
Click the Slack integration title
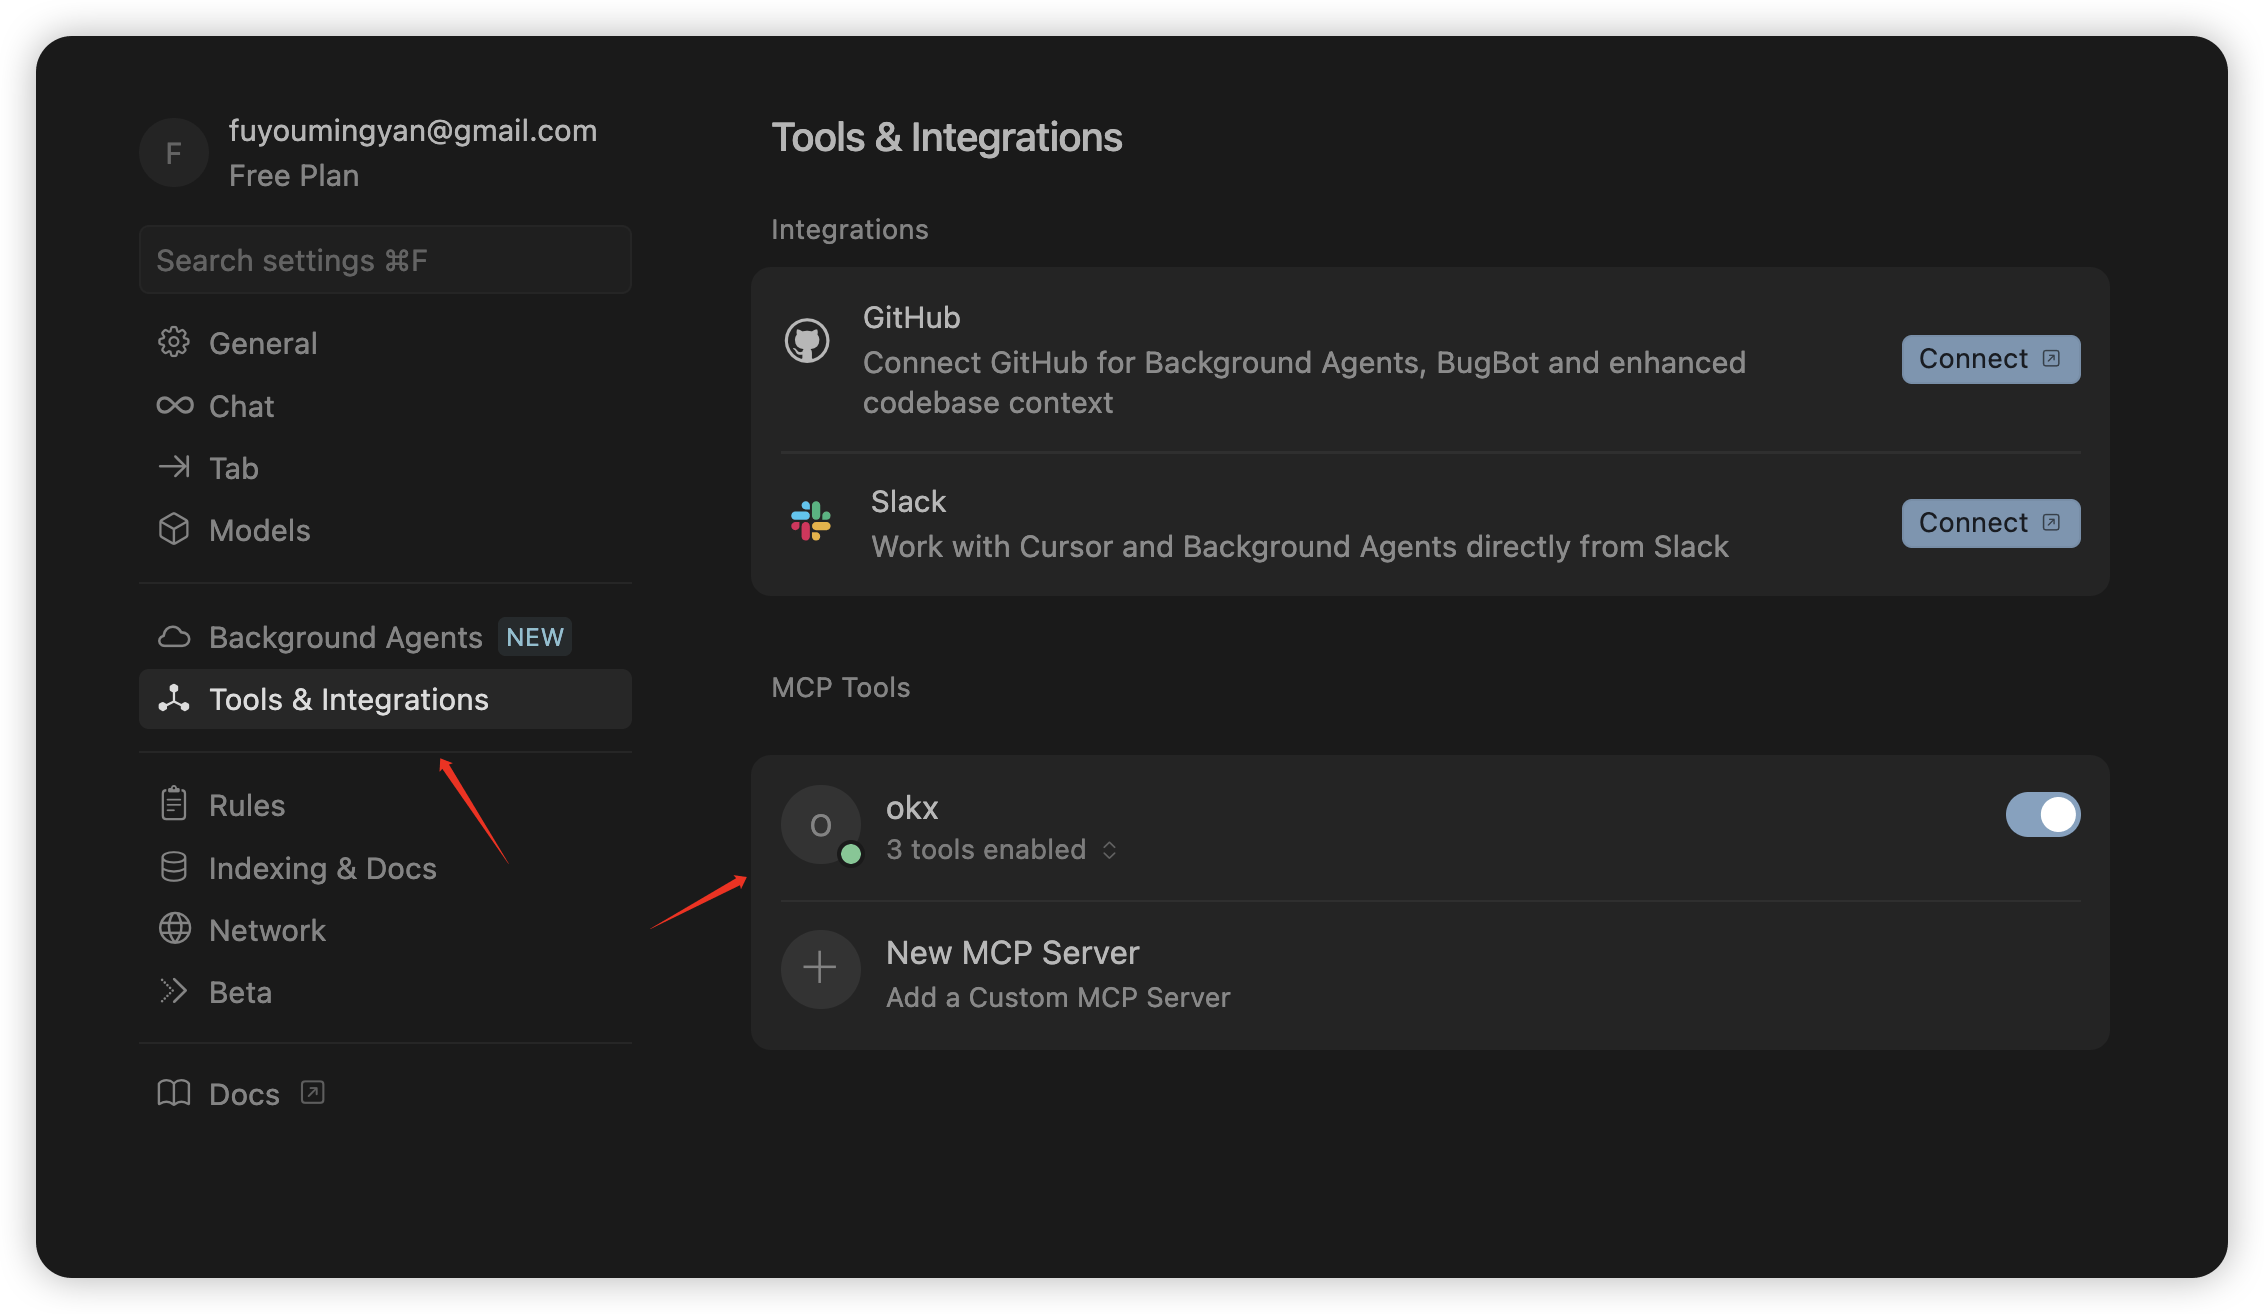908,501
